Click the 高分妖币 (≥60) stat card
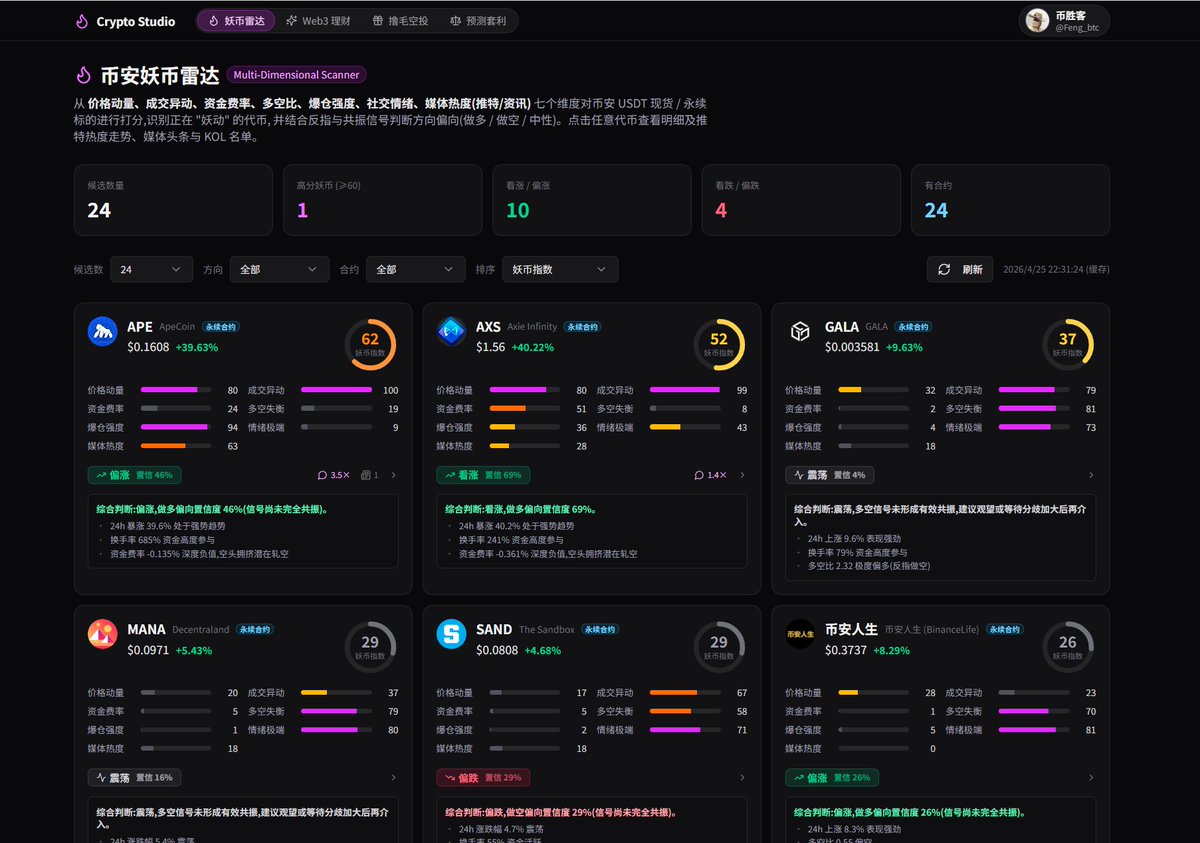 (382, 200)
